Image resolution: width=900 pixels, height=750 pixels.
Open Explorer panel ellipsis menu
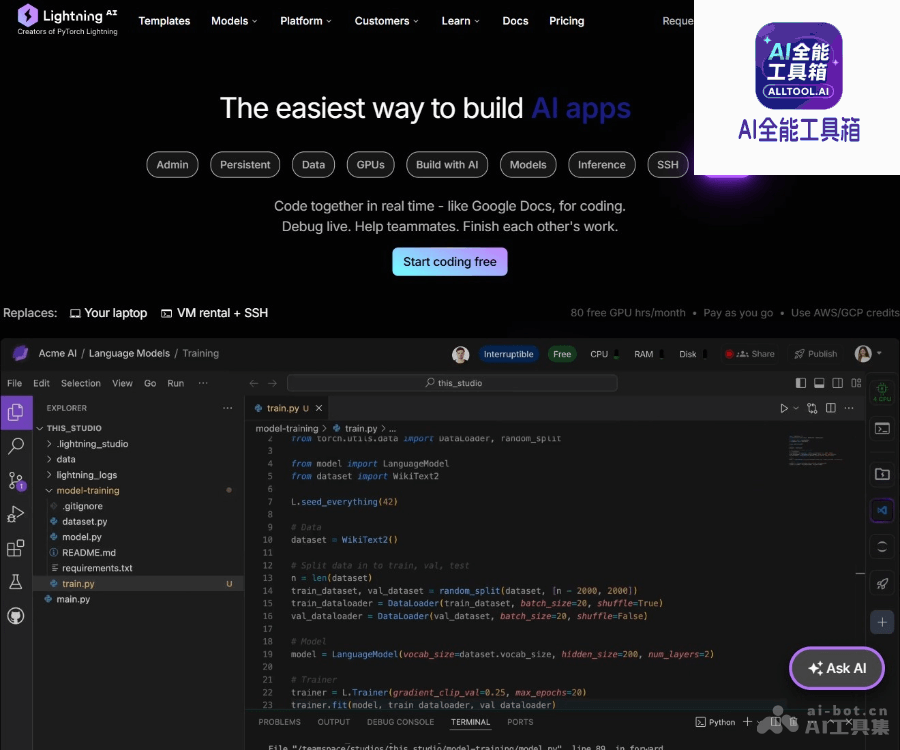[x=228, y=408]
